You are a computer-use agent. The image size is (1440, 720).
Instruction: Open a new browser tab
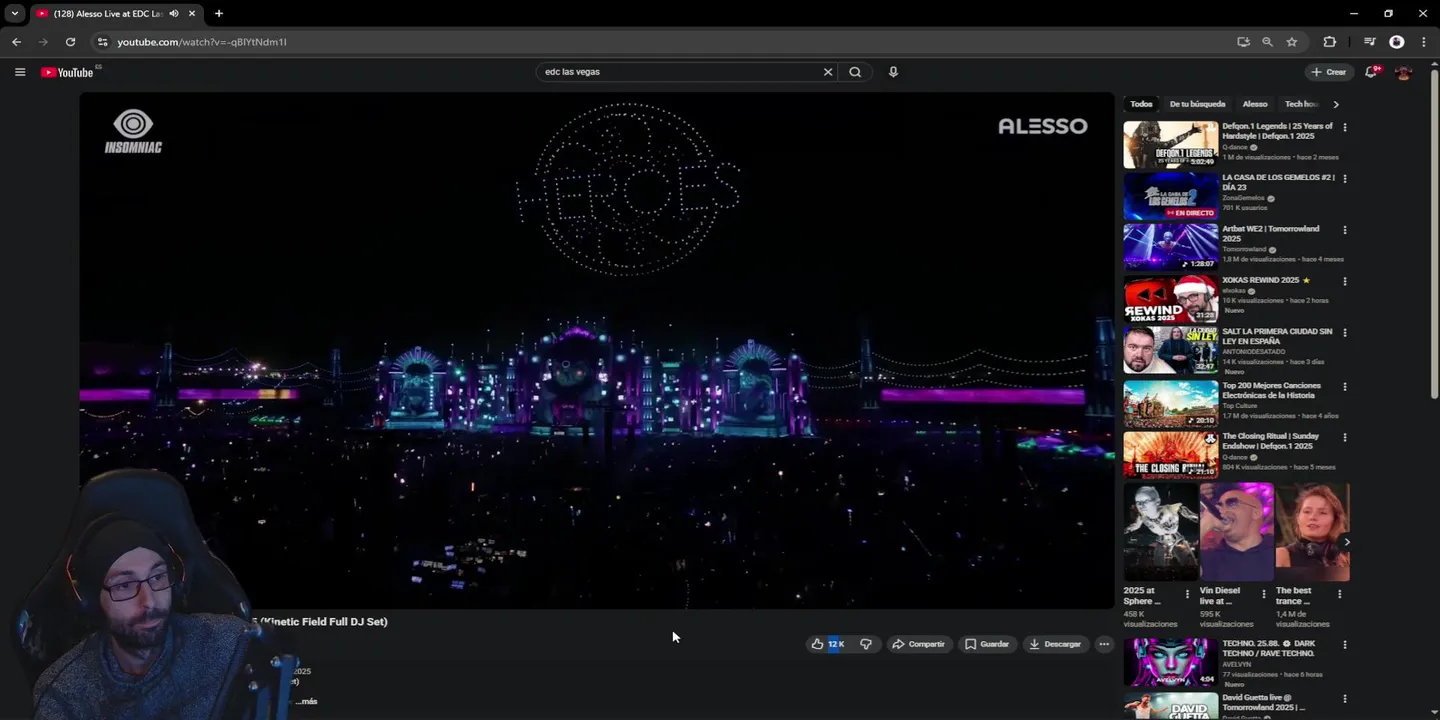[x=219, y=13]
